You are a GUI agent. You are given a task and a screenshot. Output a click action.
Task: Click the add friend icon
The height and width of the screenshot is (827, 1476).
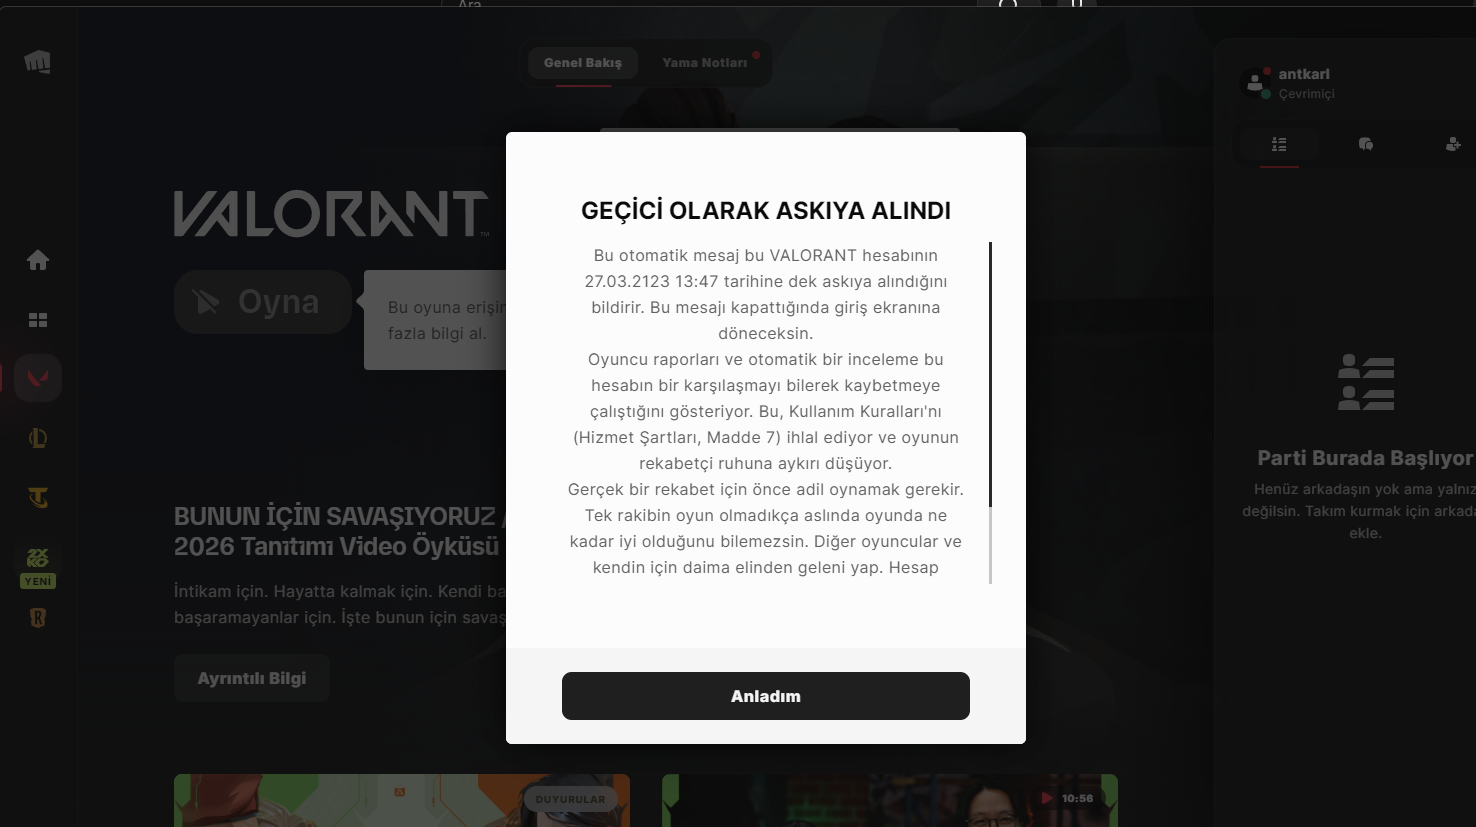click(x=1453, y=144)
